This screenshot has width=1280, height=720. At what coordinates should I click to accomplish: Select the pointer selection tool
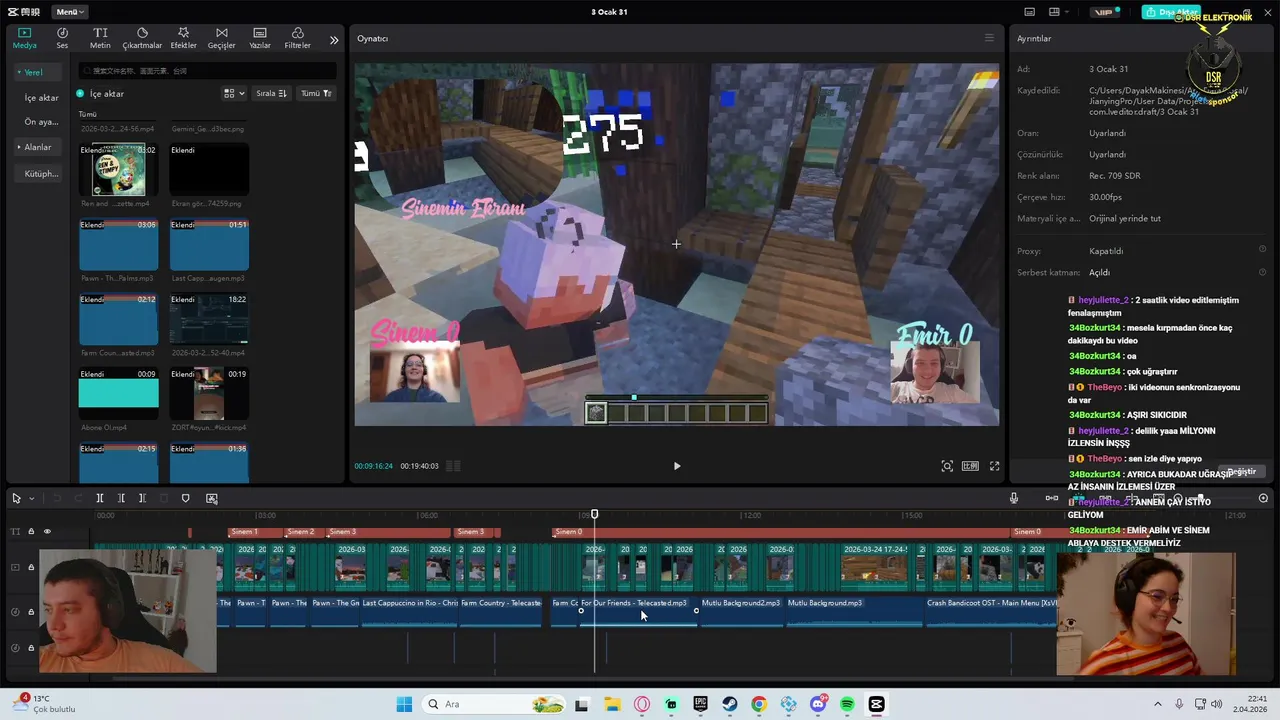16,498
